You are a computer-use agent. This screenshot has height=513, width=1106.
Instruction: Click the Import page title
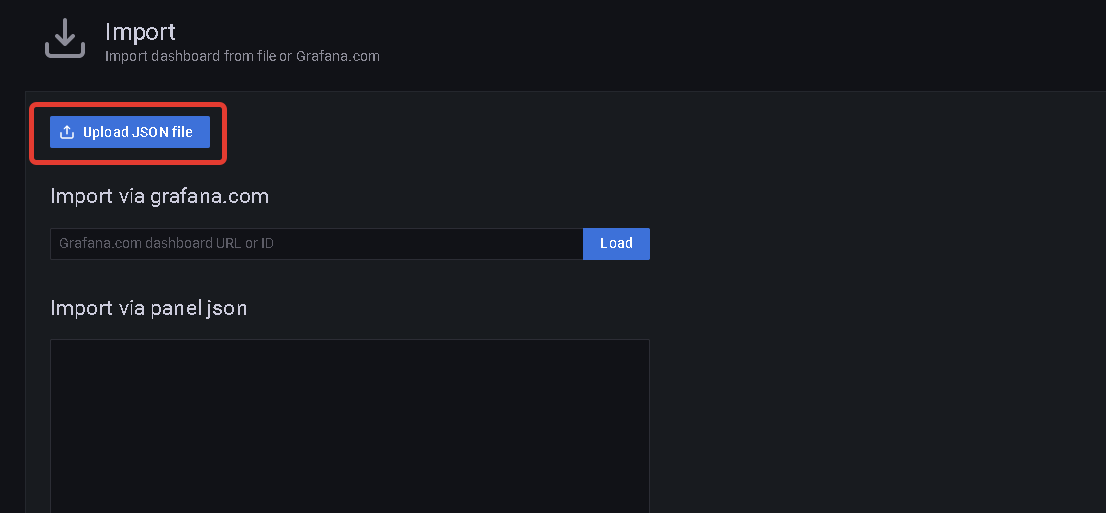click(140, 33)
